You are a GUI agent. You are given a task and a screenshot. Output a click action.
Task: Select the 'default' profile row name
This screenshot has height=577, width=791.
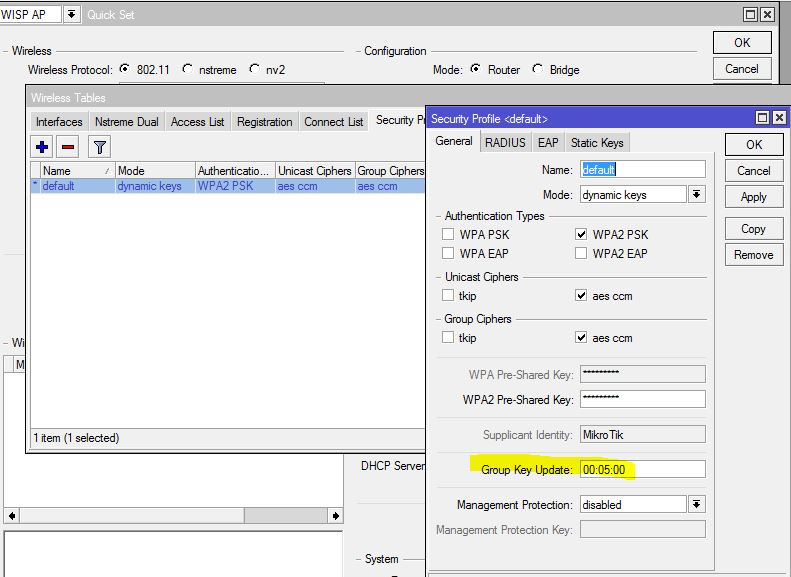(x=58, y=186)
